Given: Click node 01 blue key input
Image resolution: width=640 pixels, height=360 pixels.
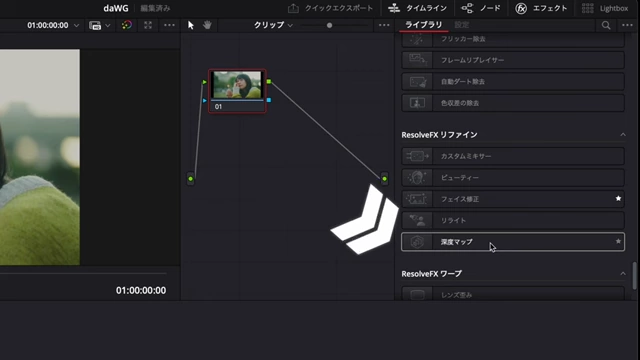Looking at the screenshot, I should click(204, 100).
